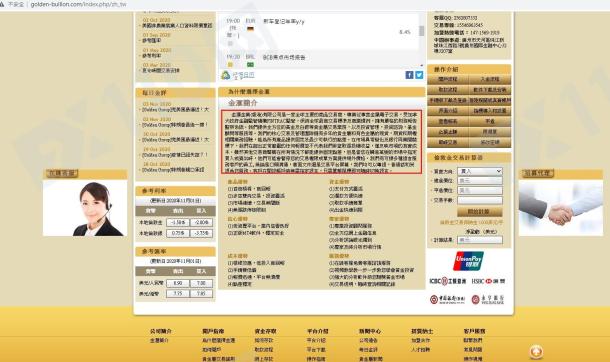Click the economic calendar logo icon
This screenshot has height=362, width=610.
[226, 75]
